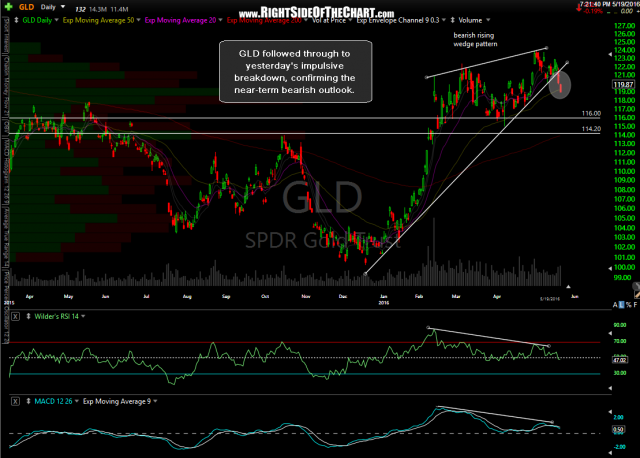Click the scale arrow below RSI 30.00 level
Screen dimensions: 640x458
[x=610, y=388]
